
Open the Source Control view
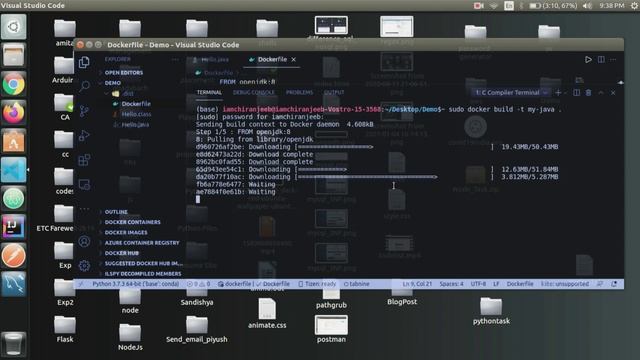click(x=84, y=111)
